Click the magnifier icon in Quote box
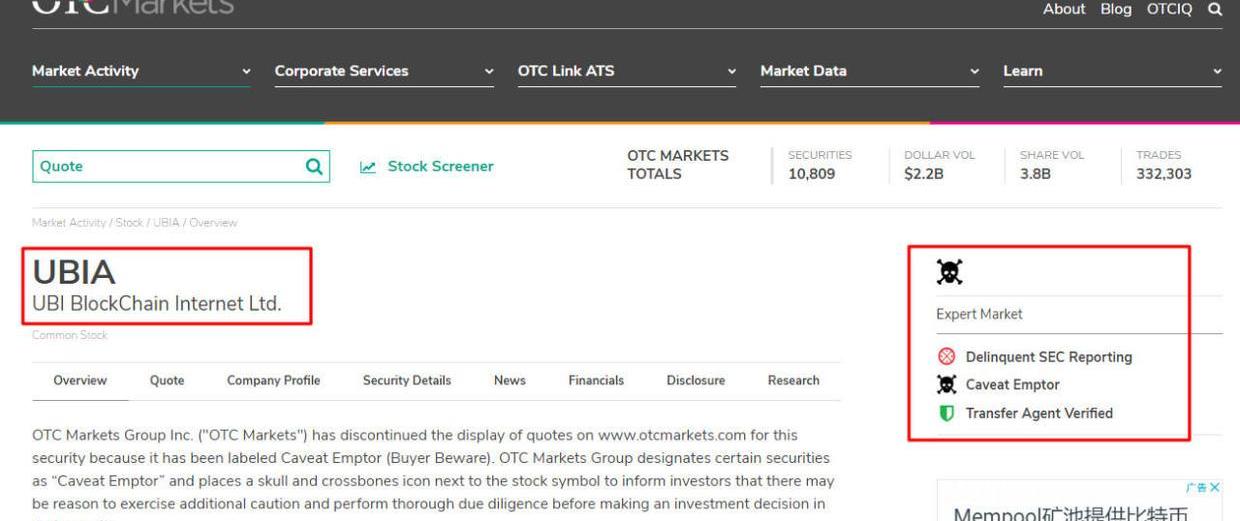The width and height of the screenshot is (1240, 521). point(314,166)
